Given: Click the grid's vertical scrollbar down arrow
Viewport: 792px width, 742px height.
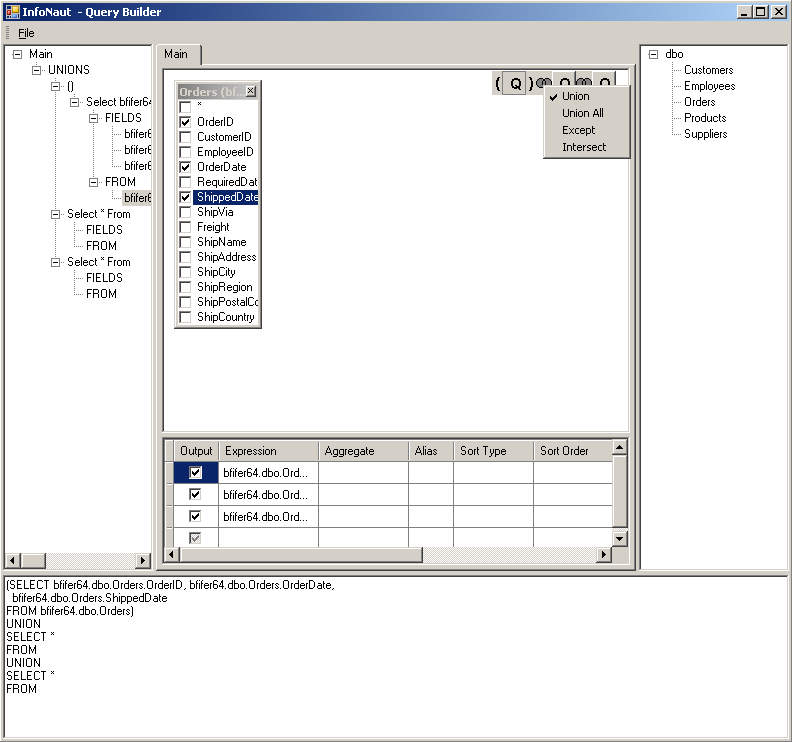Looking at the screenshot, I should pyautogui.click(x=619, y=539).
